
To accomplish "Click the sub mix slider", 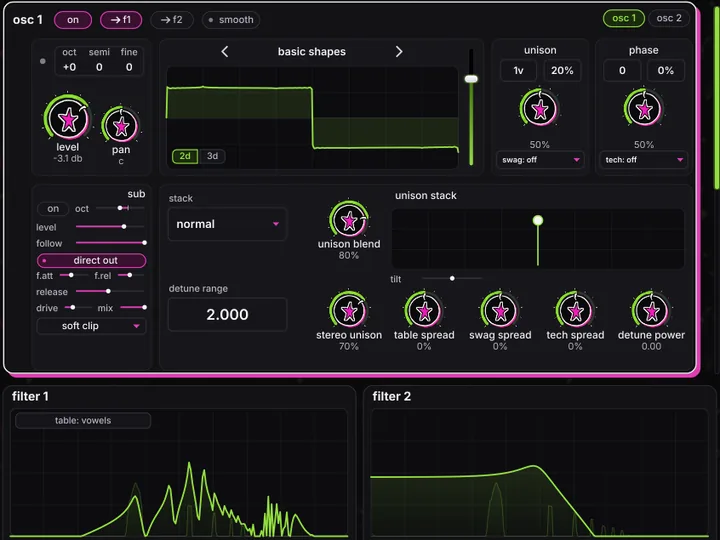I will pos(133,307).
